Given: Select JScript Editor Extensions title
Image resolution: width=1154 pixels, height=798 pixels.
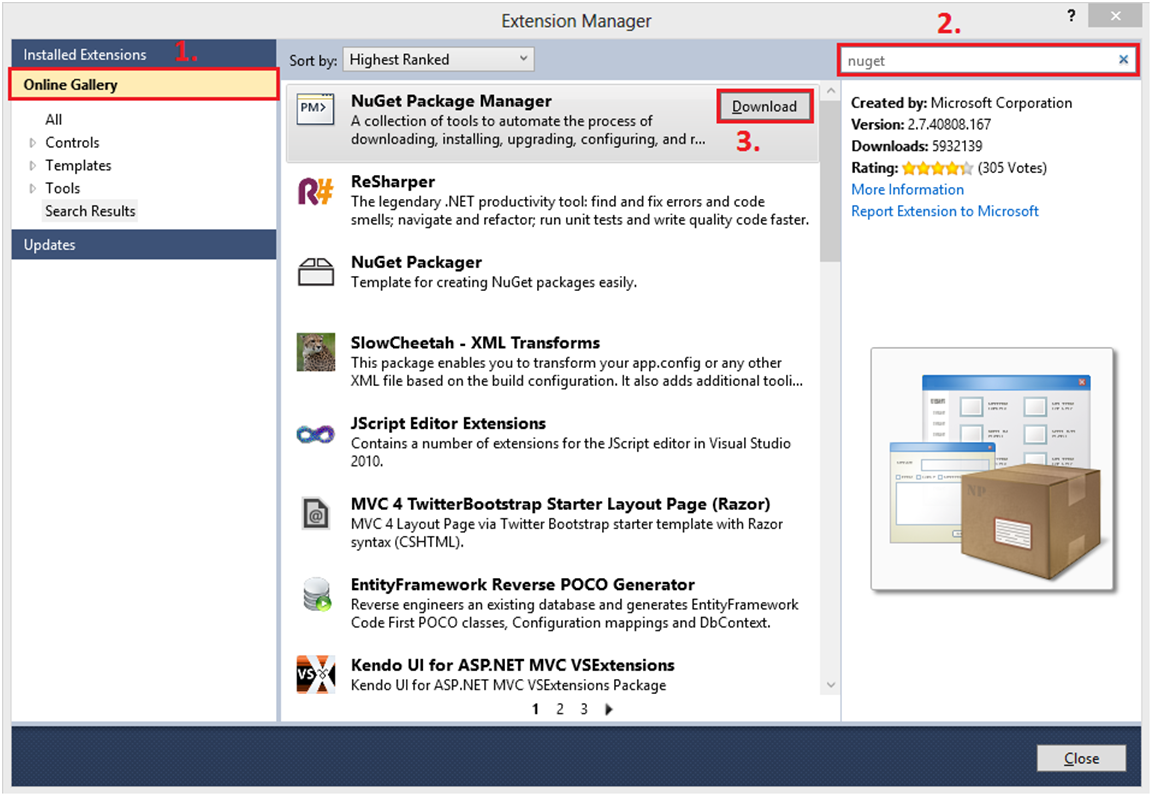Looking at the screenshot, I should coord(448,423).
